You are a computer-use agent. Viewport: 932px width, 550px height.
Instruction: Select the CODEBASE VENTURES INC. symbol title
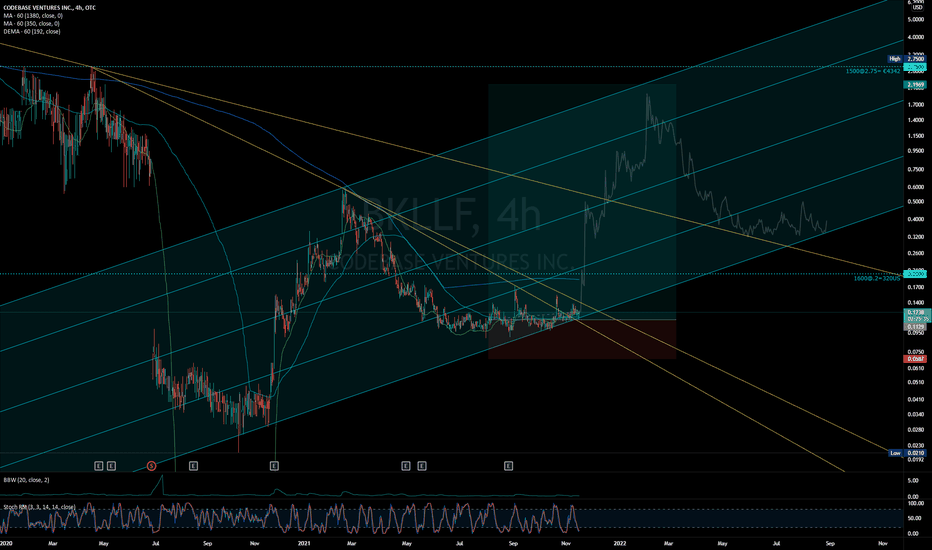tap(49, 8)
